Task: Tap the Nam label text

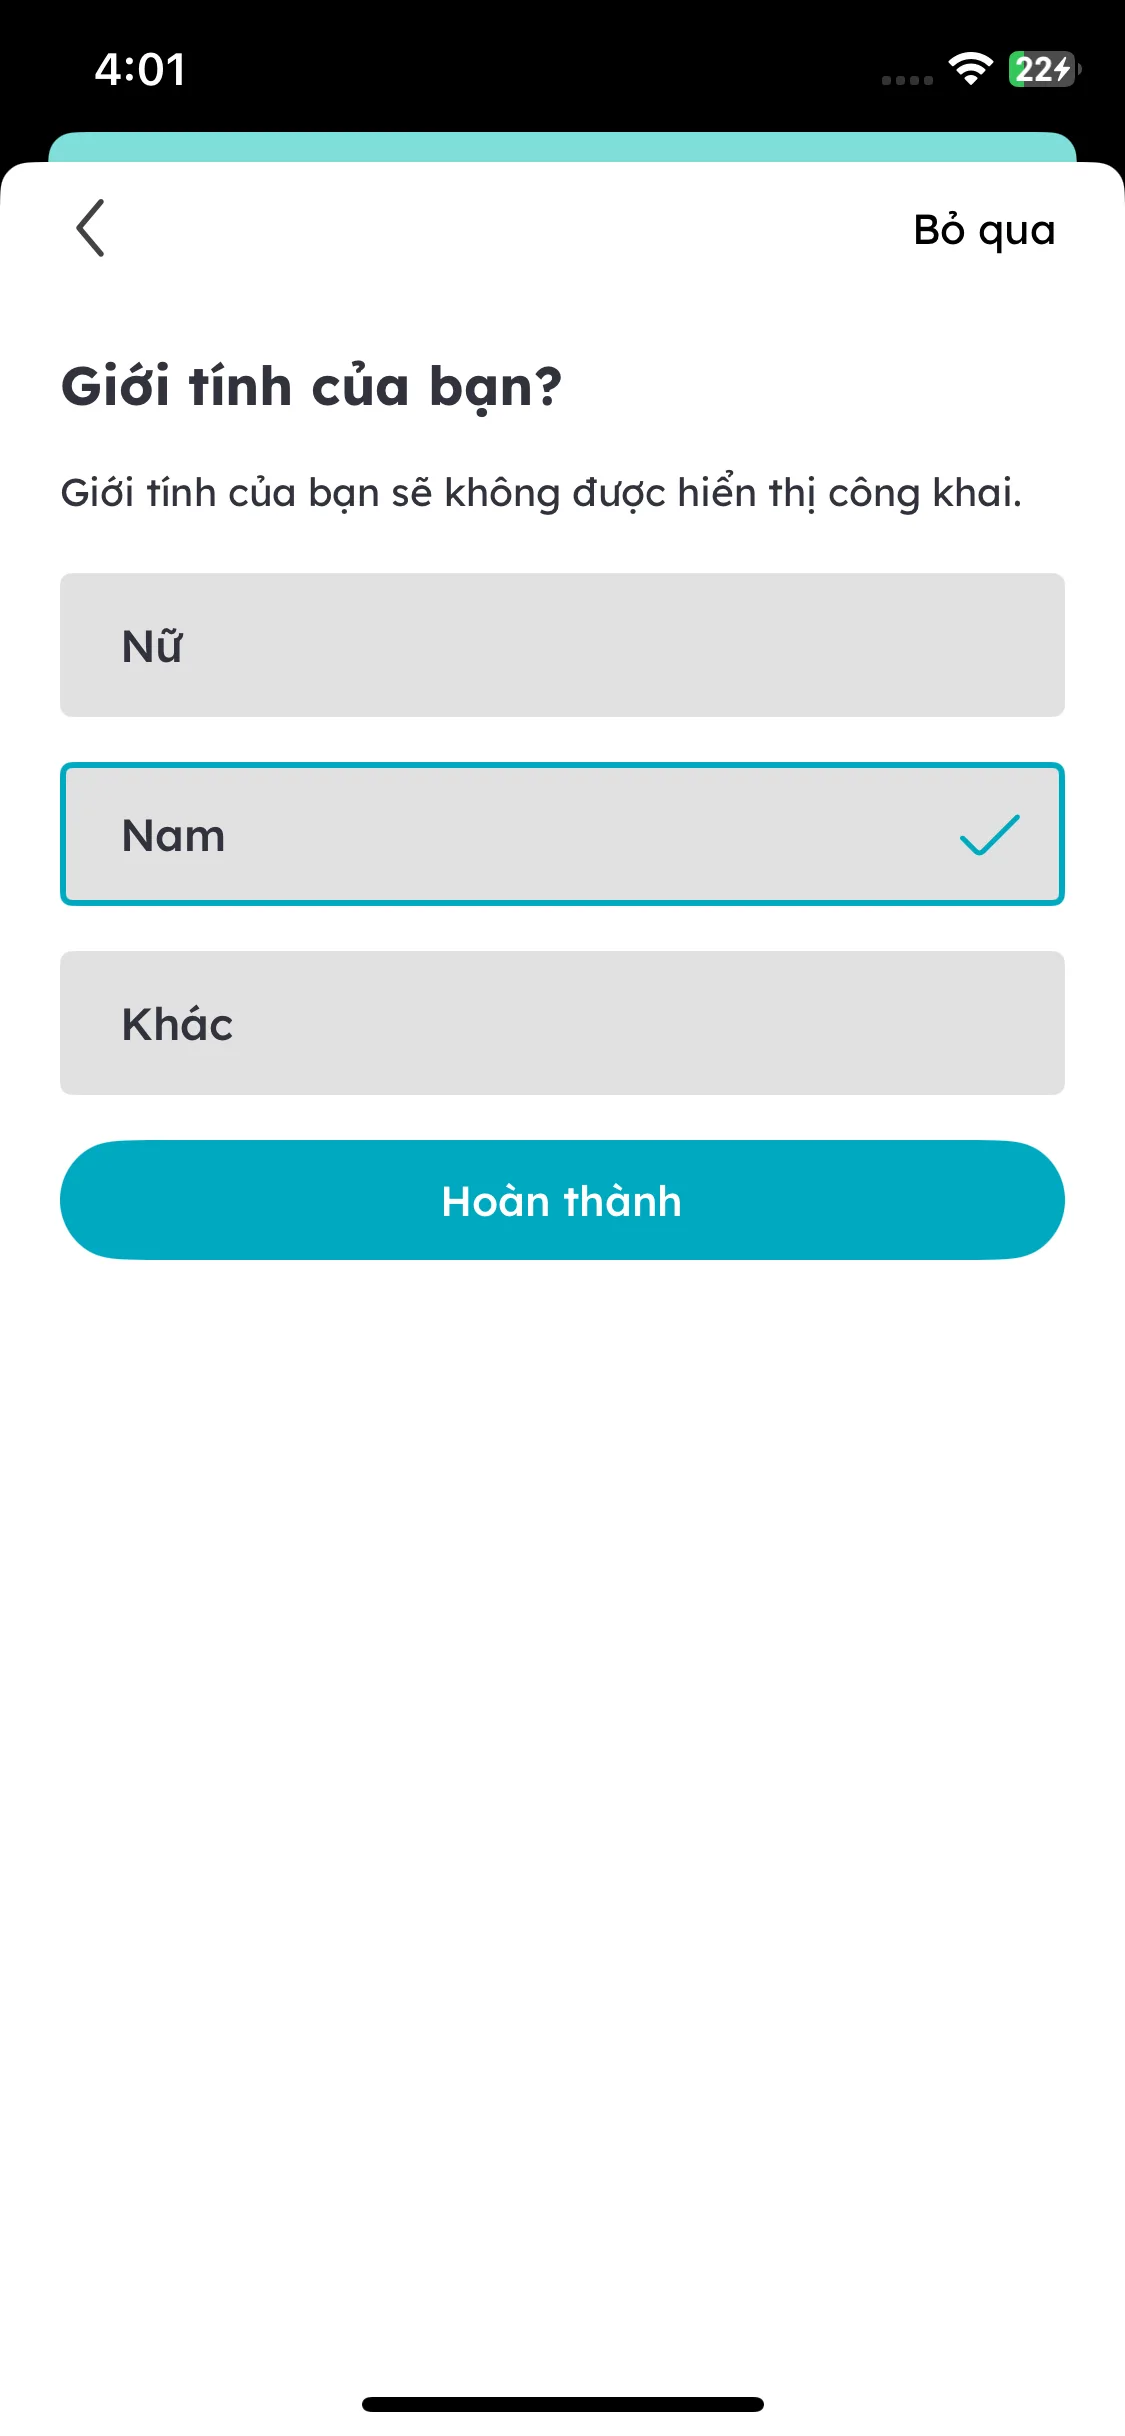Action: click(173, 836)
